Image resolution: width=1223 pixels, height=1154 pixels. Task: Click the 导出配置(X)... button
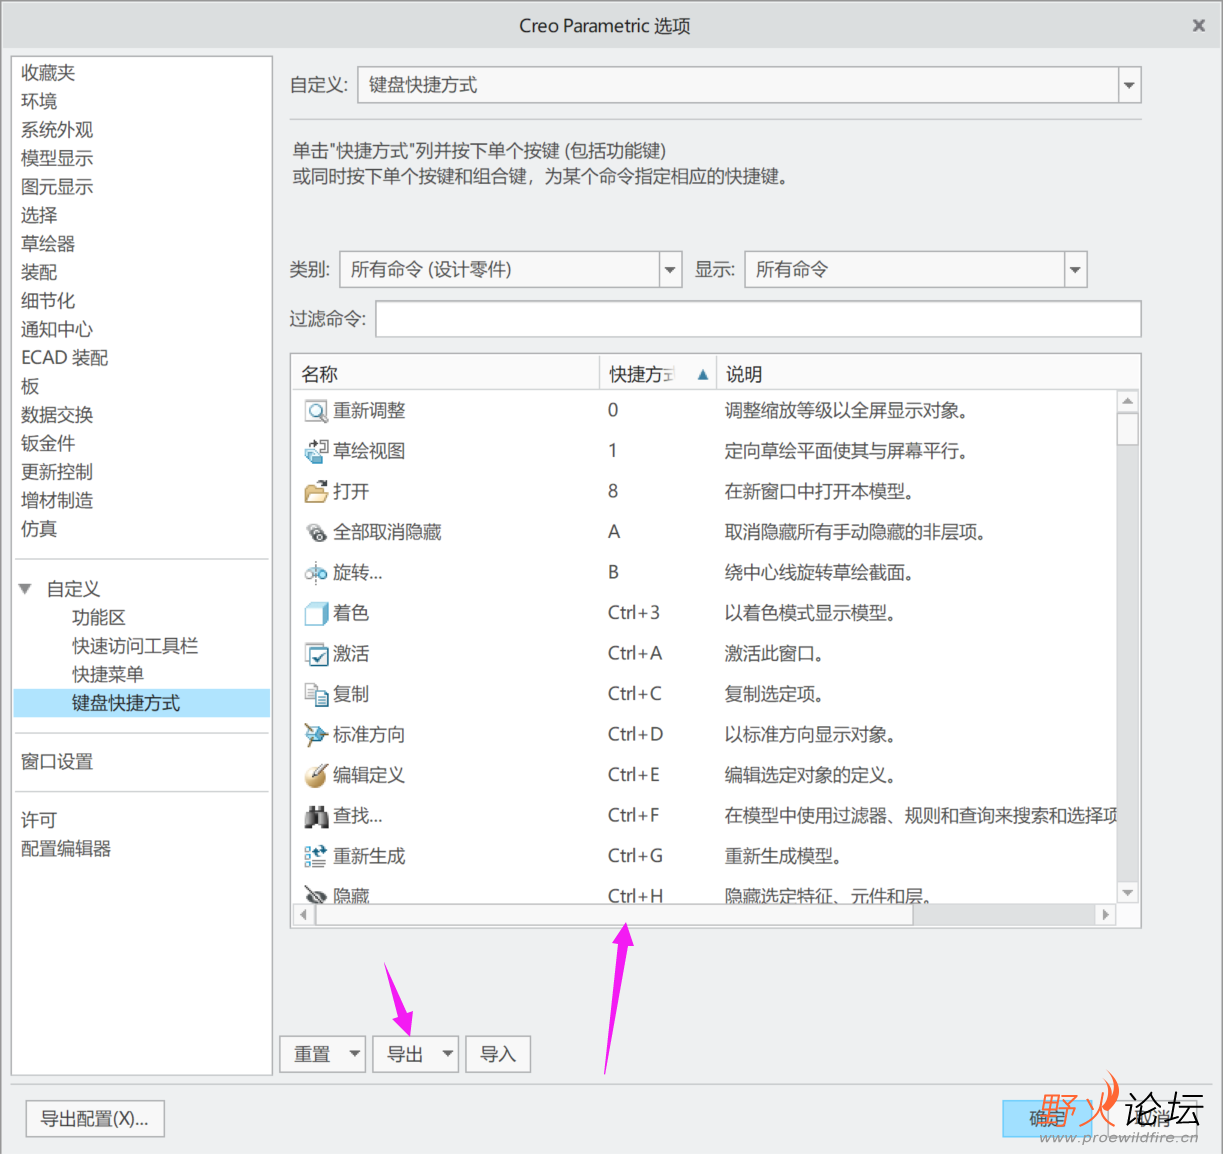[x=95, y=1119]
